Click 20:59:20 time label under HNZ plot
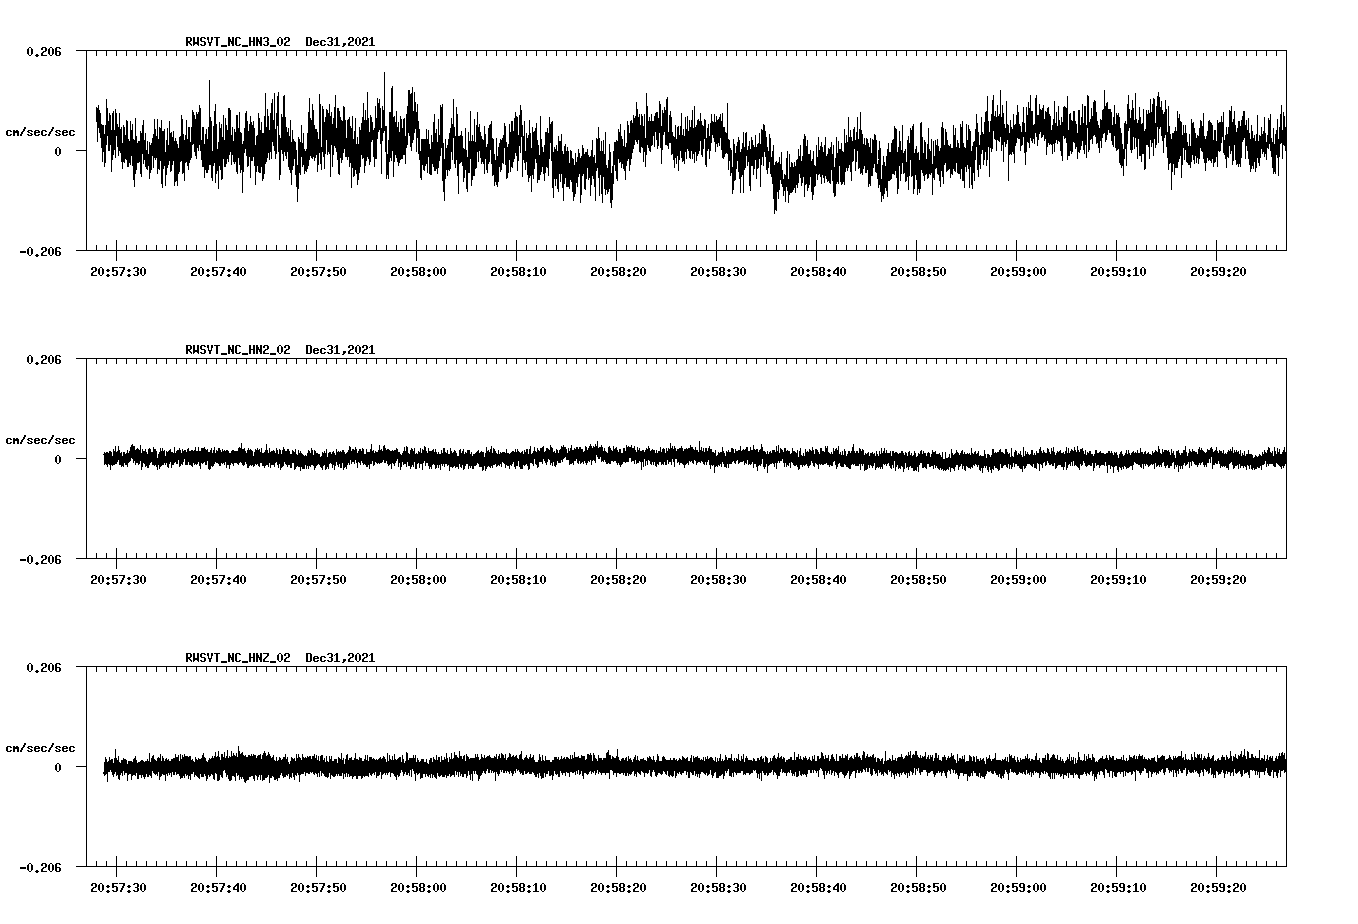The image size is (1358, 924). click(x=1219, y=887)
